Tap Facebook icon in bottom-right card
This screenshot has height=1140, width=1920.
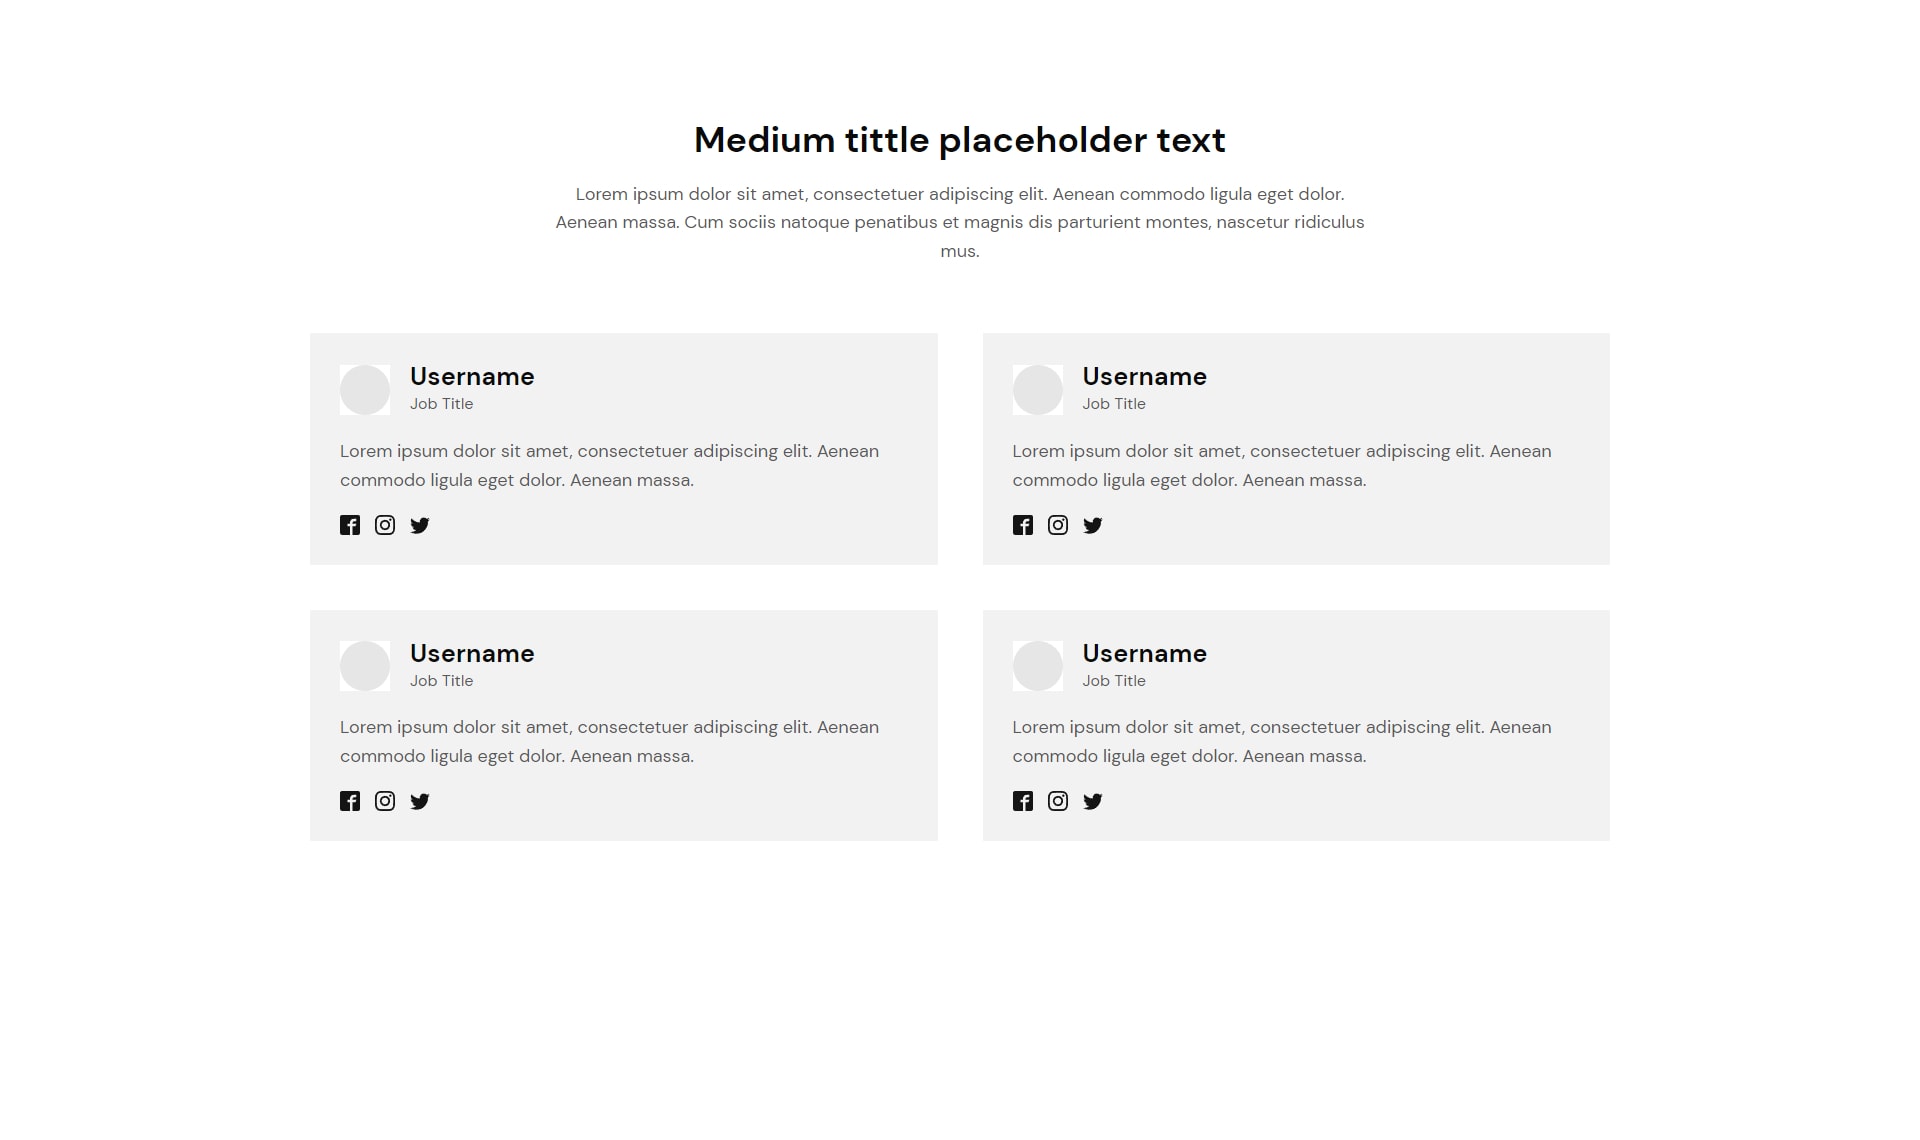tap(1022, 801)
